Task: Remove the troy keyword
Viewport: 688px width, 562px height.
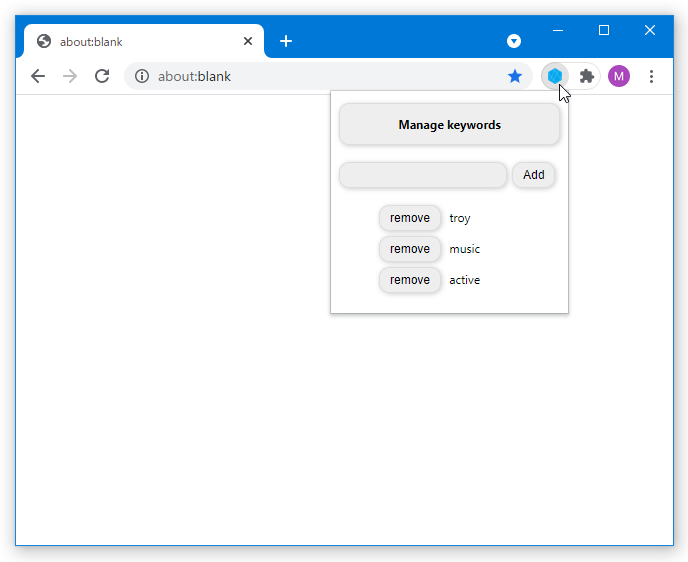Action: [410, 218]
